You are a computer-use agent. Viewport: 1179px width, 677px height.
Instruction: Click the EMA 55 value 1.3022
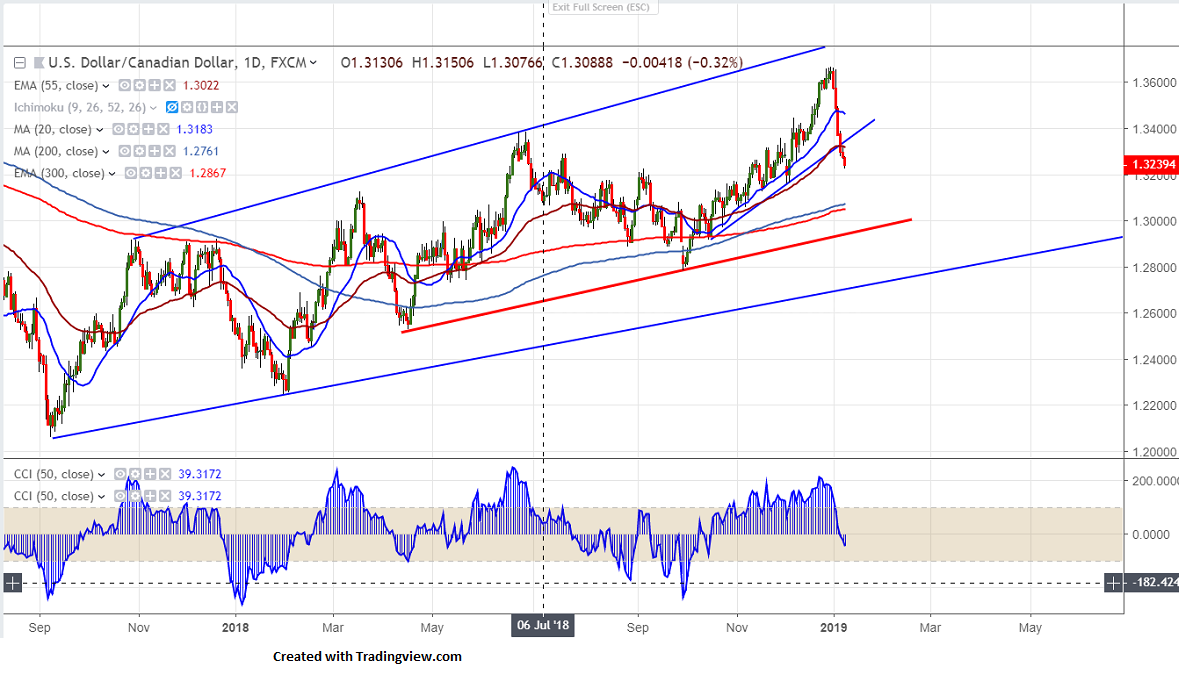point(201,86)
